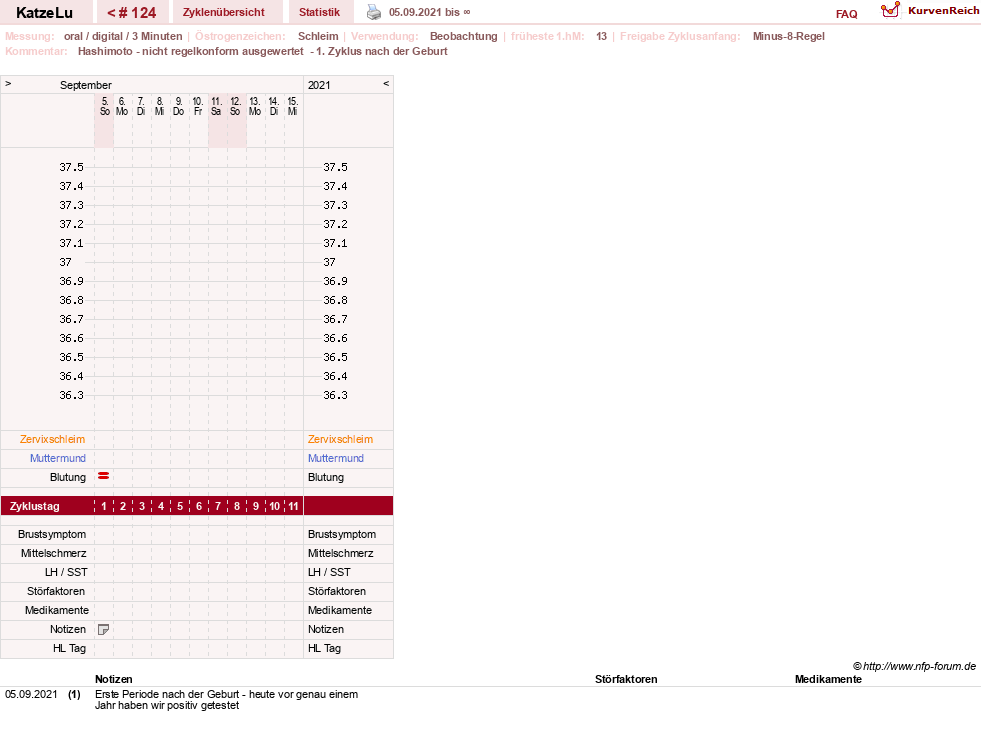The image size is (981, 732).
Task: Click the '5. So' date column header
Action: coord(104,106)
